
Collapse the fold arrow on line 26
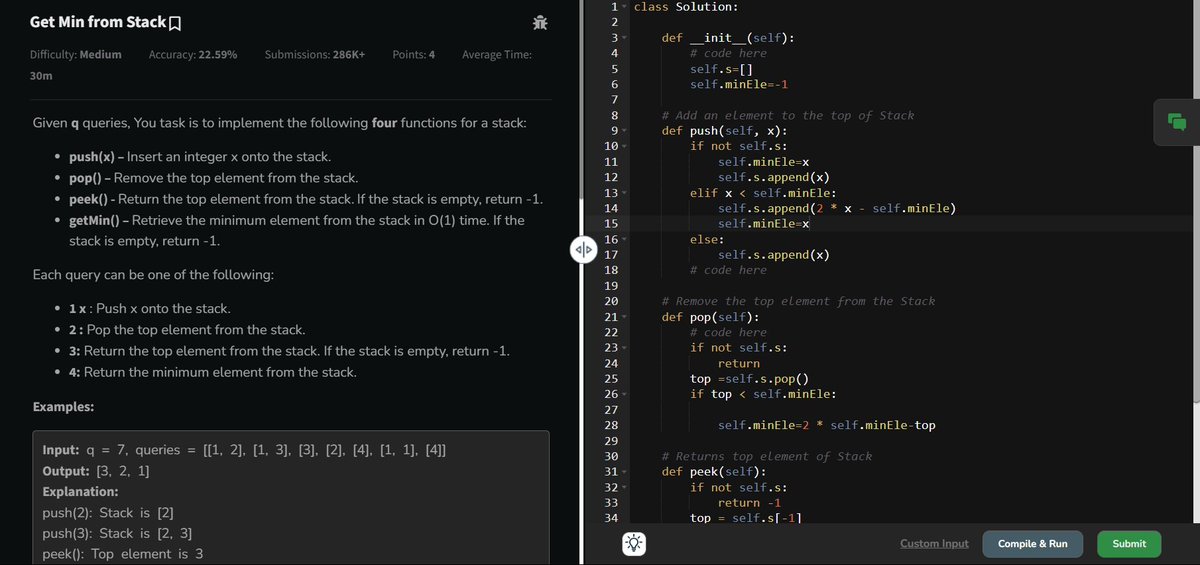click(x=625, y=394)
